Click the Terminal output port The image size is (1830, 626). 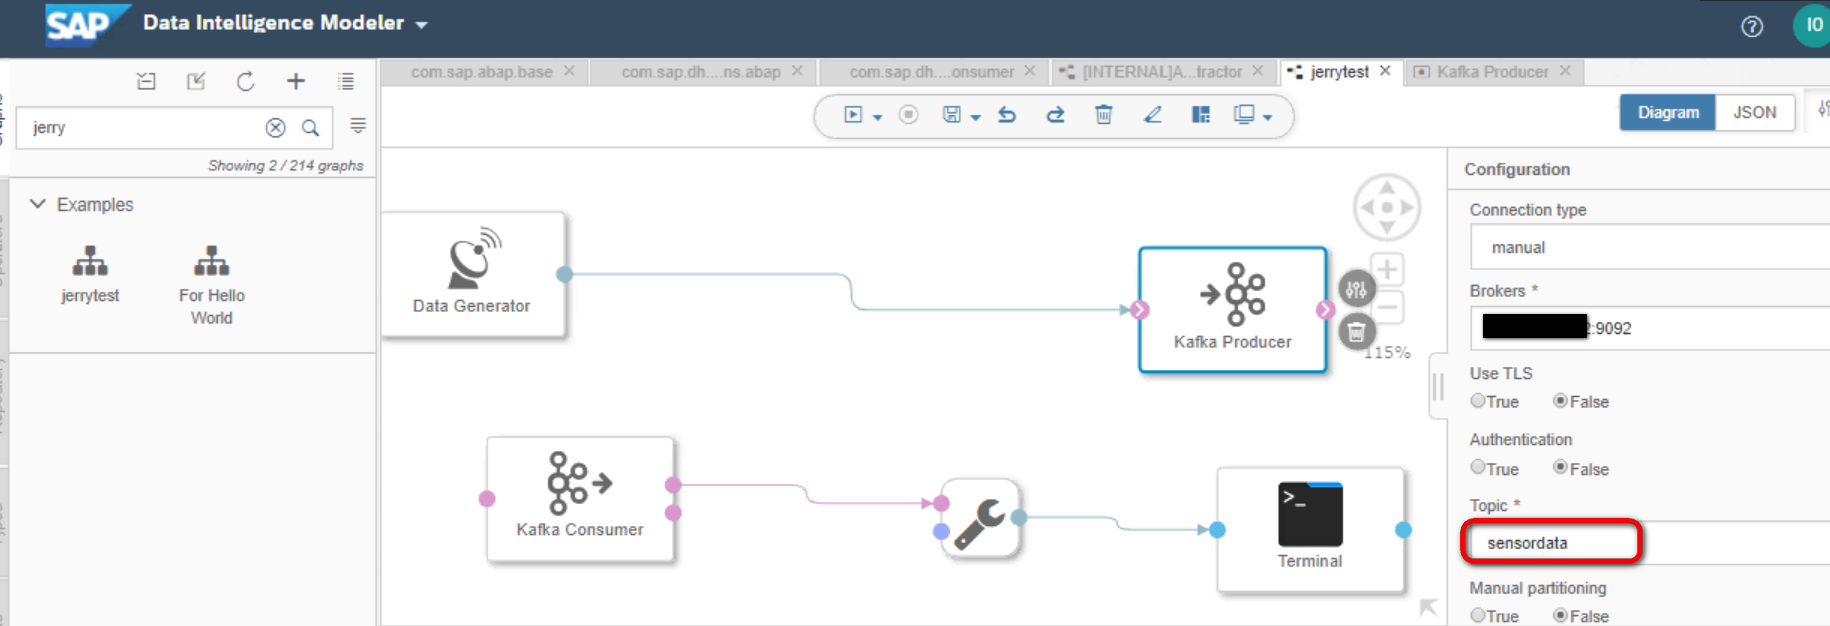[x=1403, y=530]
